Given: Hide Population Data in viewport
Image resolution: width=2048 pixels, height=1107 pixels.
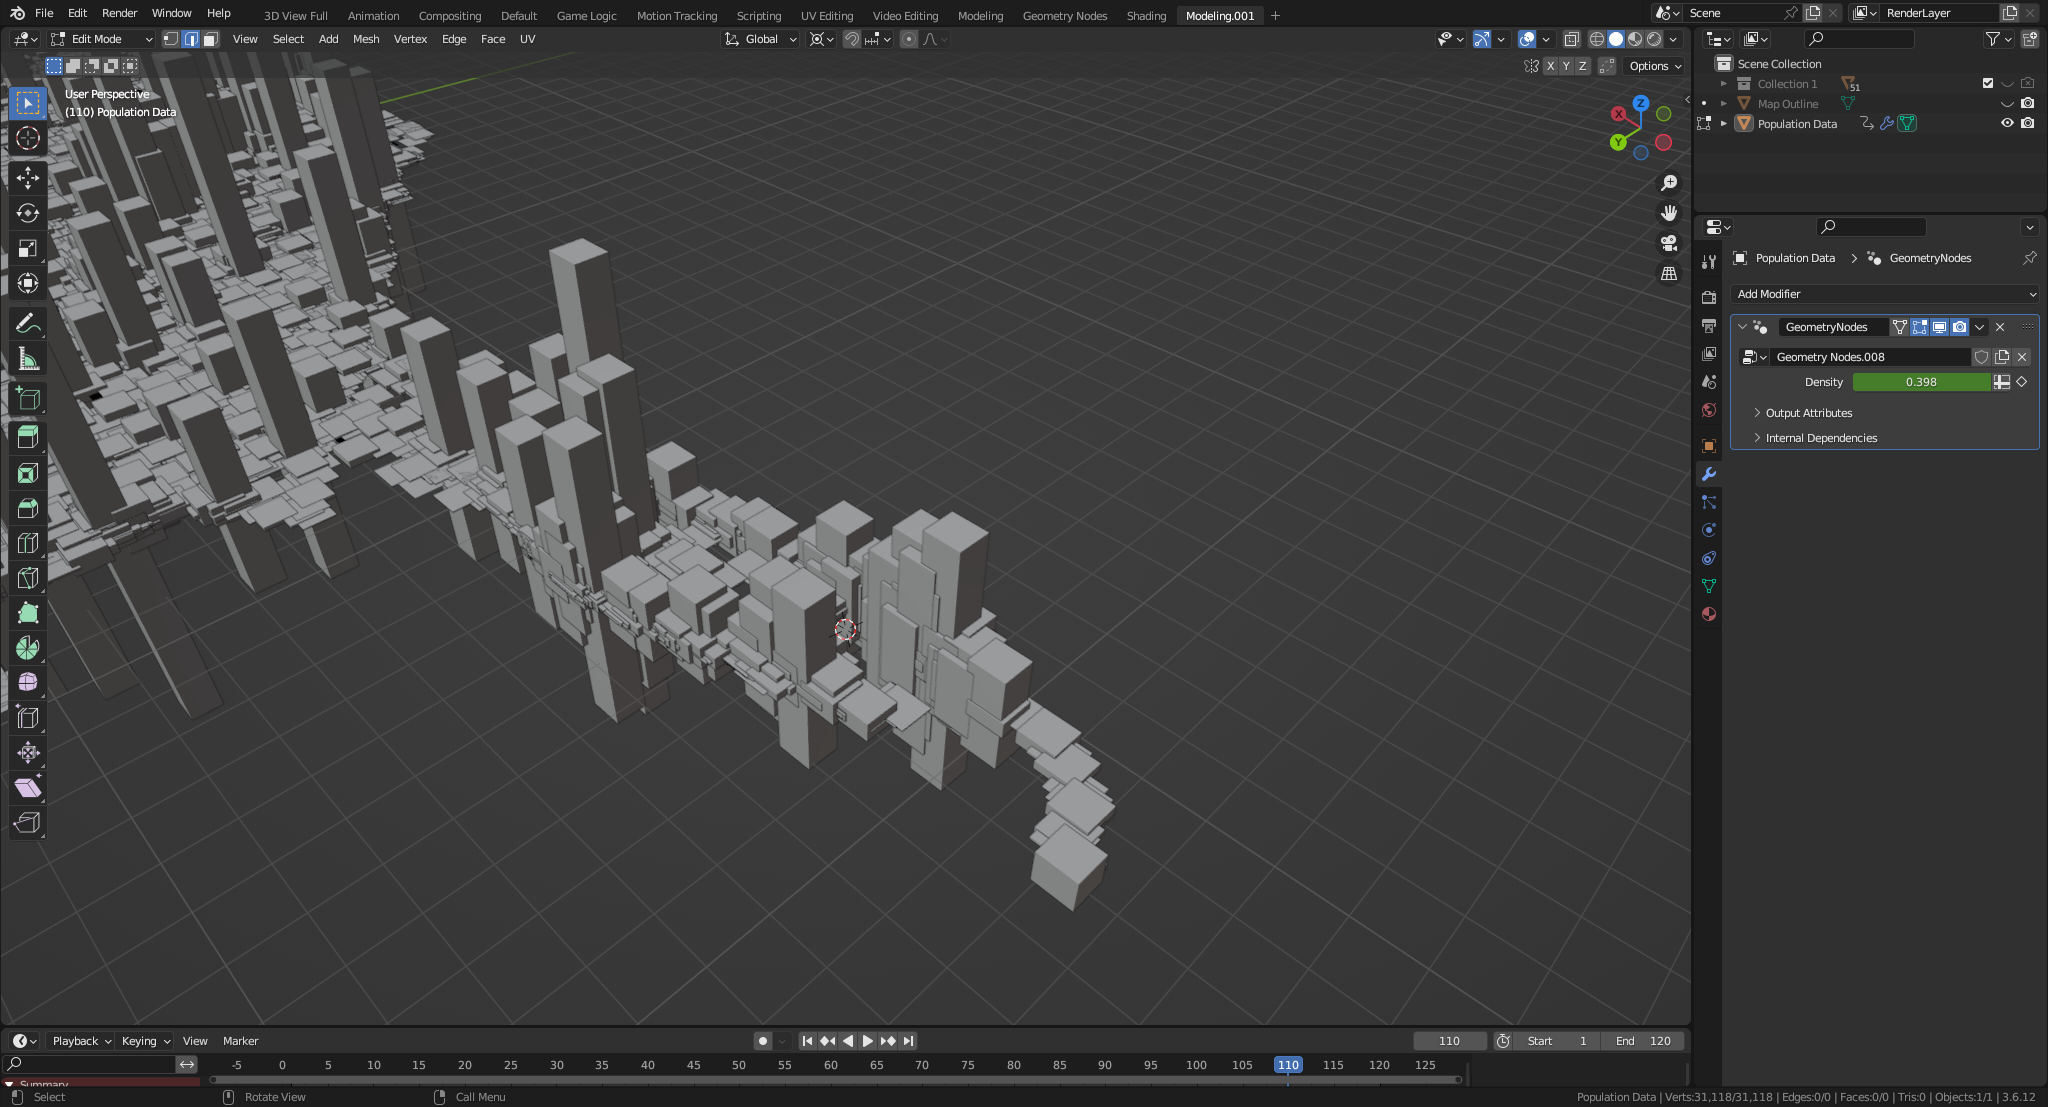Looking at the screenshot, I should coord(2007,123).
